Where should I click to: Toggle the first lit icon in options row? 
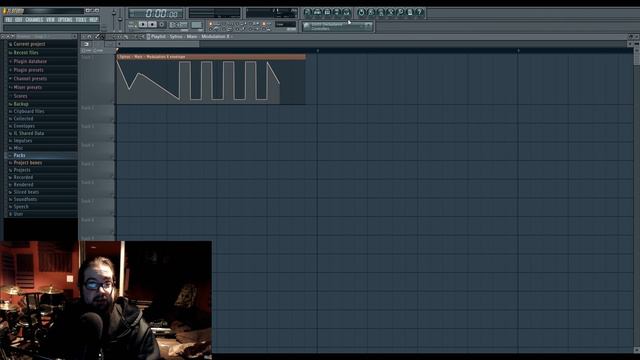(x=211, y=24)
